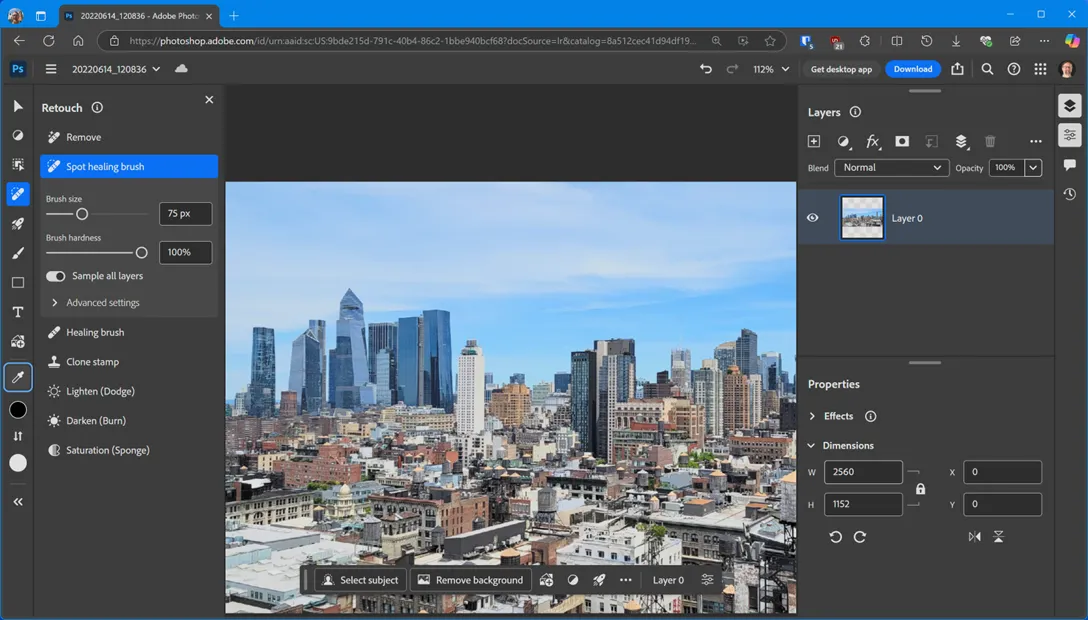Viewport: 1088px width, 620px height.
Task: Click the blue Download button
Action: [912, 69]
